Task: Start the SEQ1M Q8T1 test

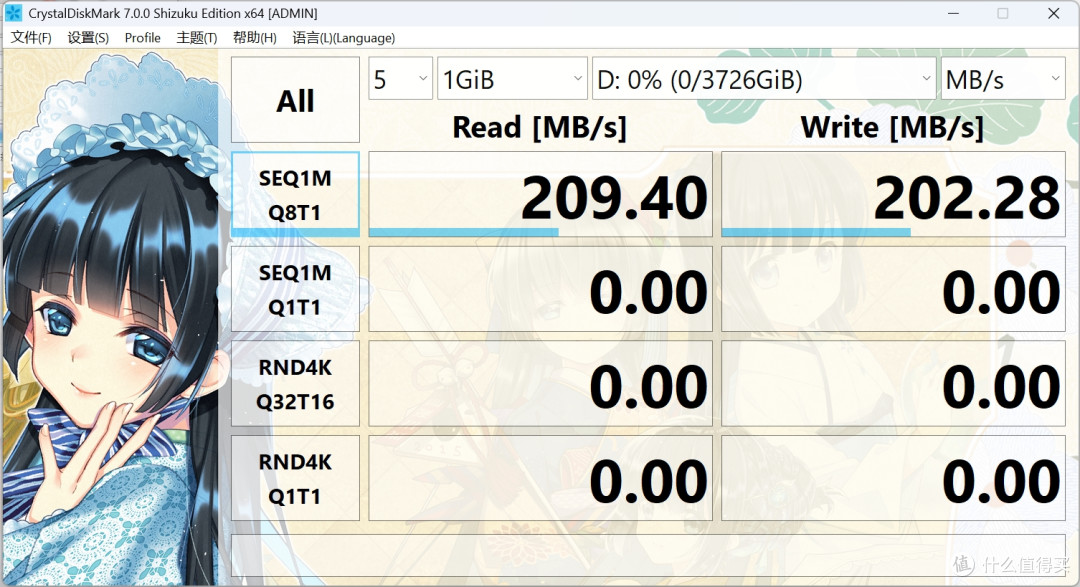Action: click(x=295, y=194)
